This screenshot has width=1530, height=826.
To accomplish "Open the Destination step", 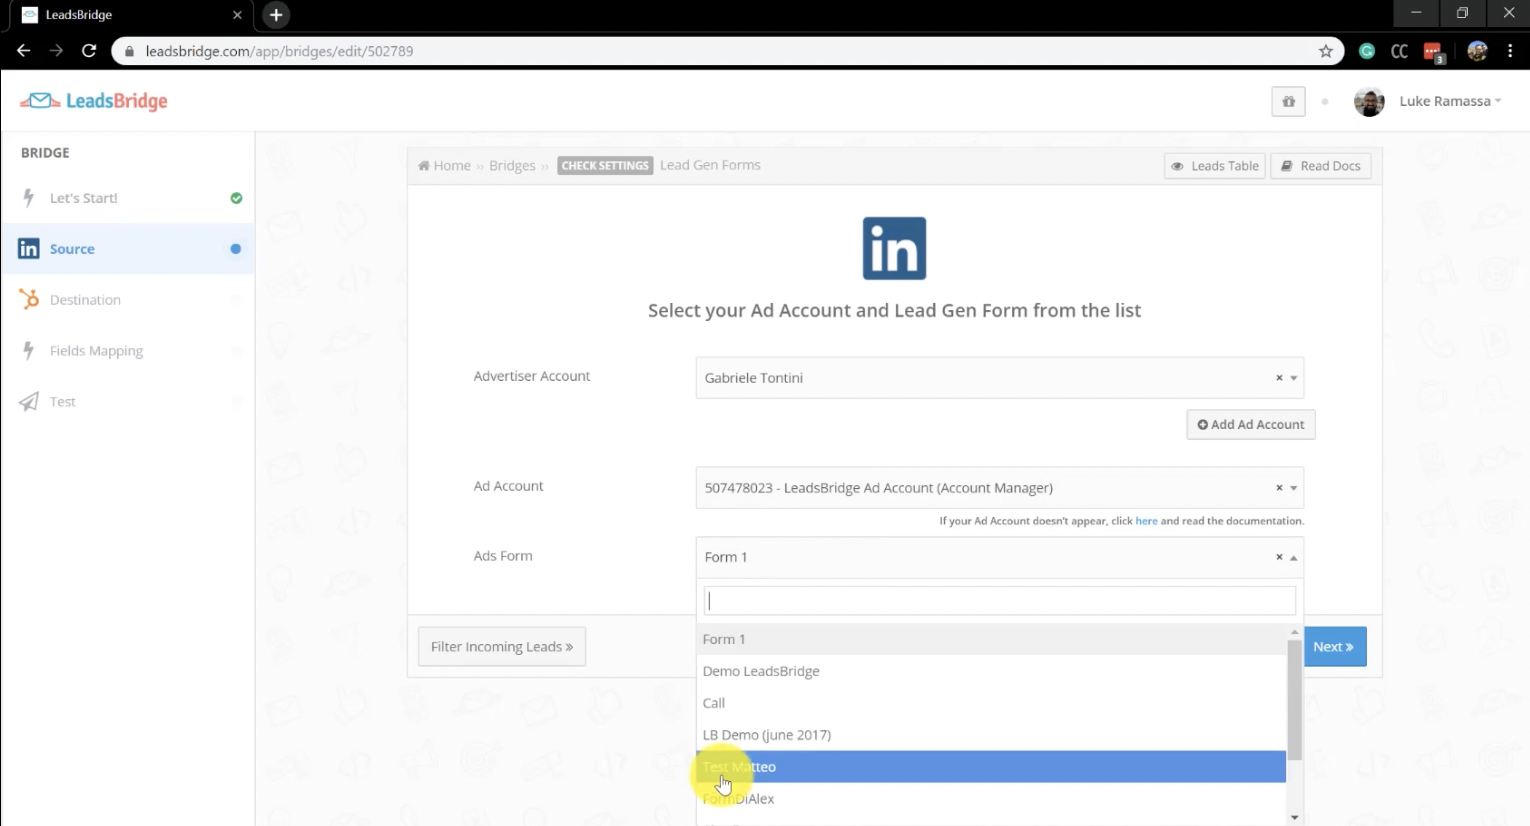I will pyautogui.click(x=130, y=300).
